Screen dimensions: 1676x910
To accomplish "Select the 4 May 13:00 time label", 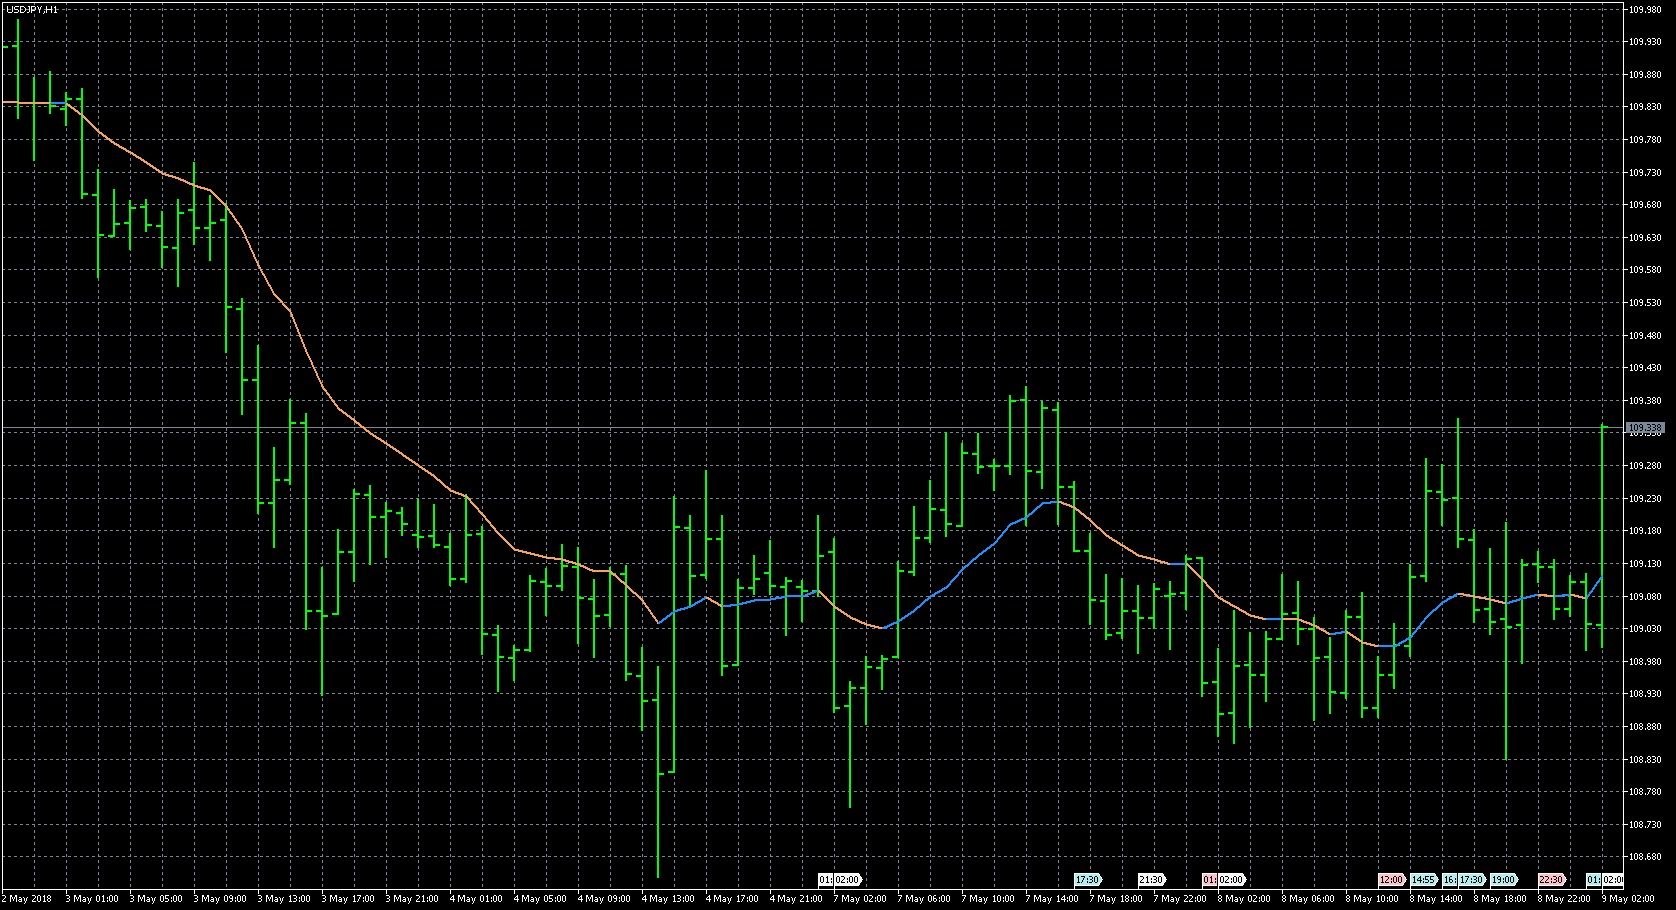I will (668, 899).
